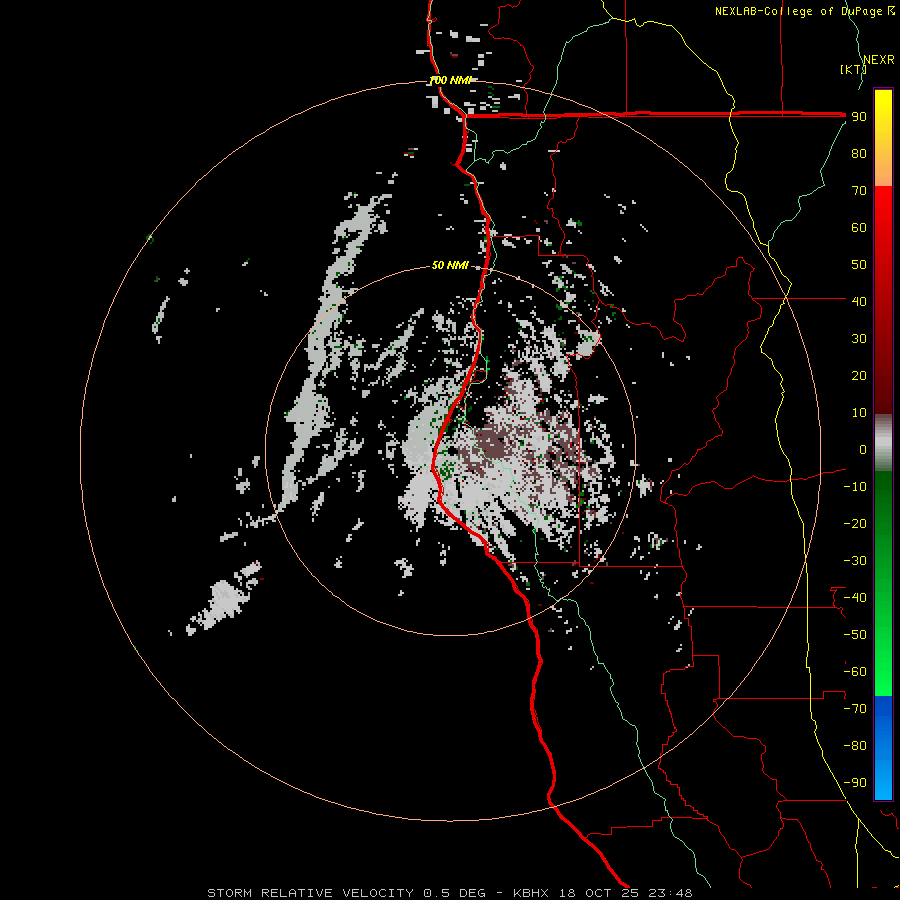
Task: Click the -70 value on the velocity scale
Action: point(855,709)
